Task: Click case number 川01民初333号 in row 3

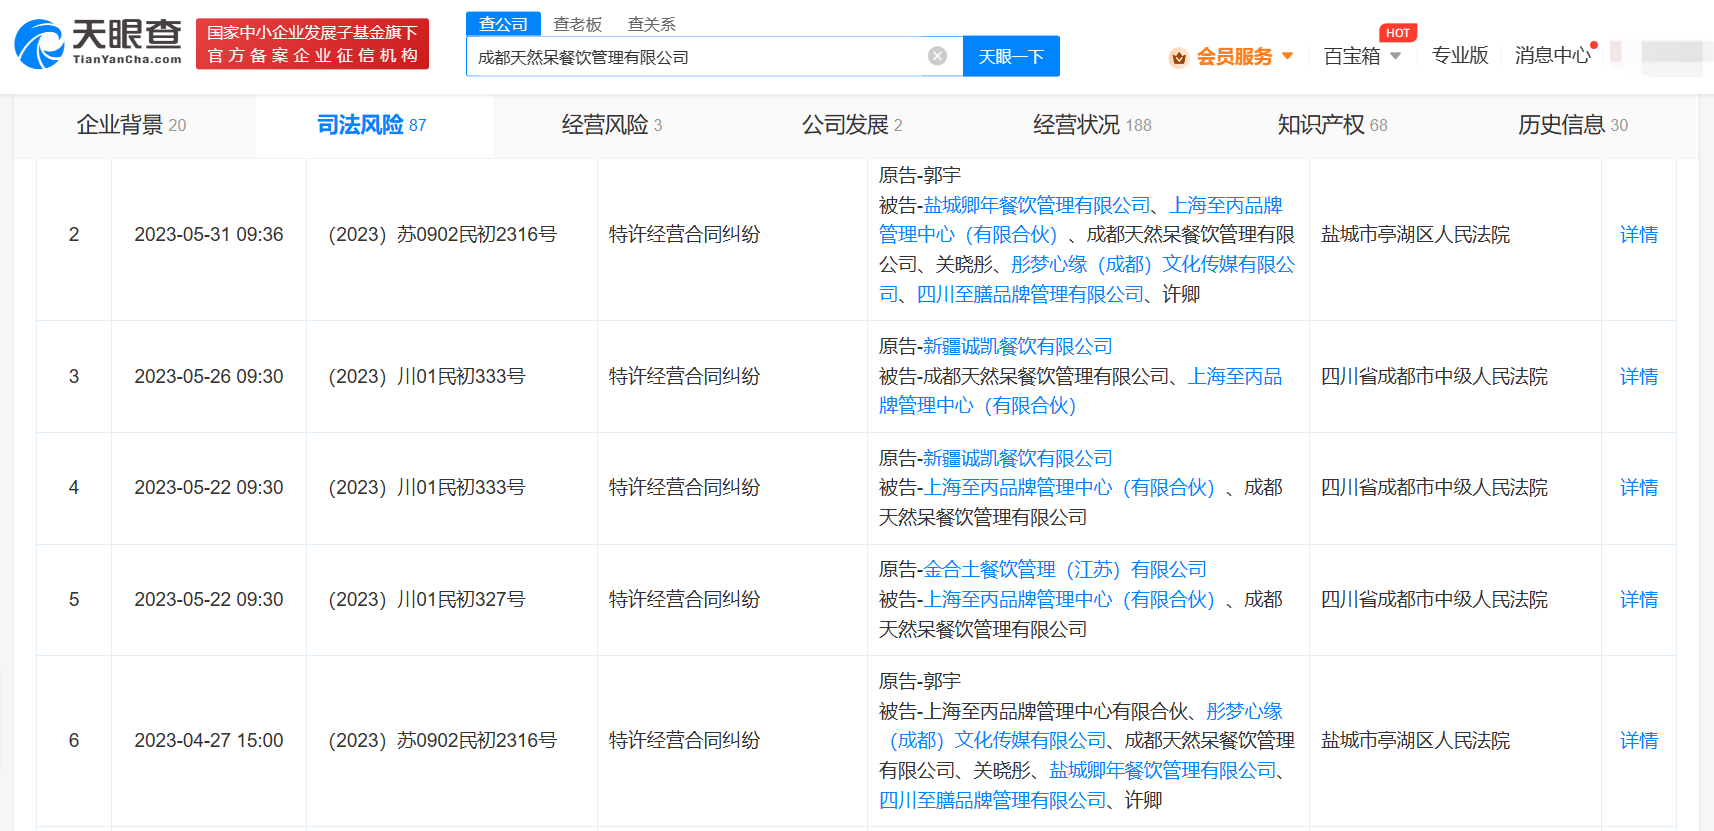Action: pos(427,377)
